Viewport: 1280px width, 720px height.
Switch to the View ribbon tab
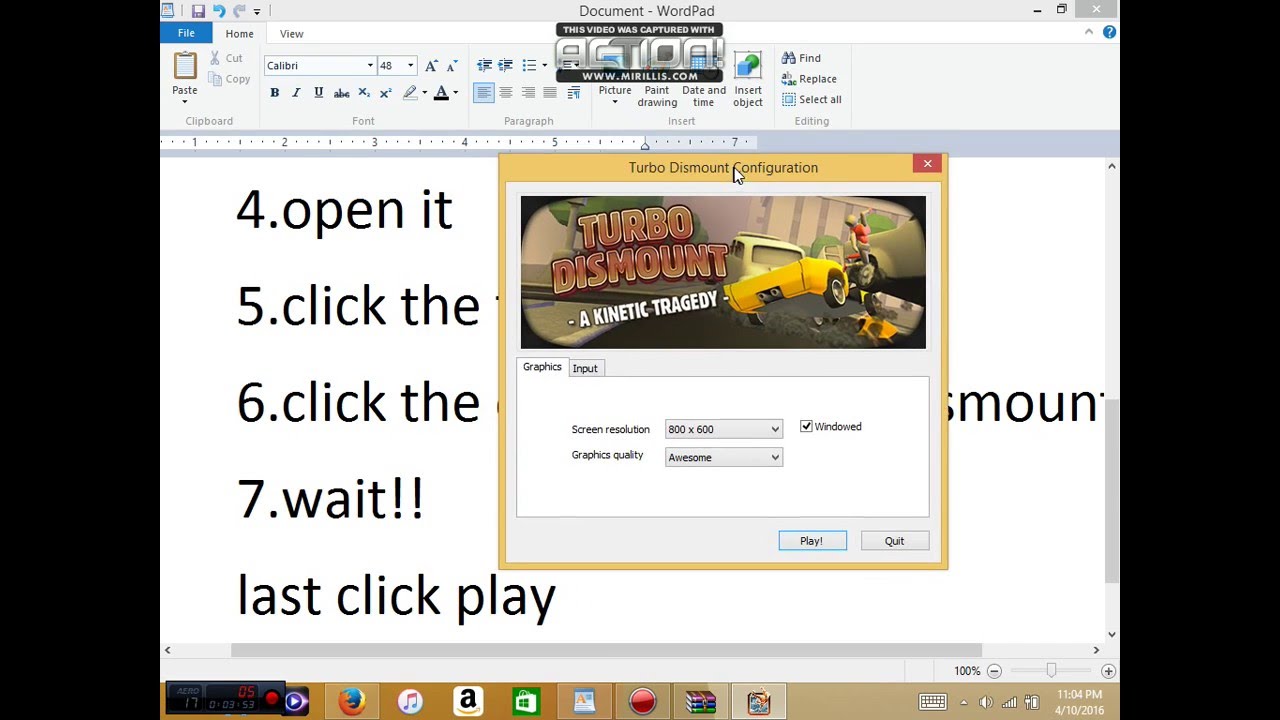[291, 33]
